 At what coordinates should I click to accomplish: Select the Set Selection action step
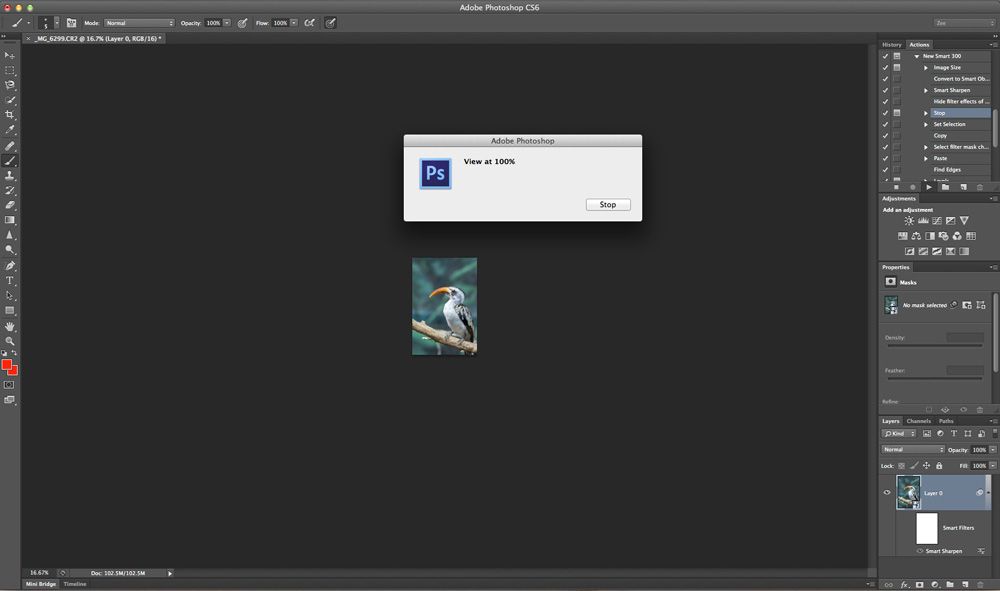949,124
